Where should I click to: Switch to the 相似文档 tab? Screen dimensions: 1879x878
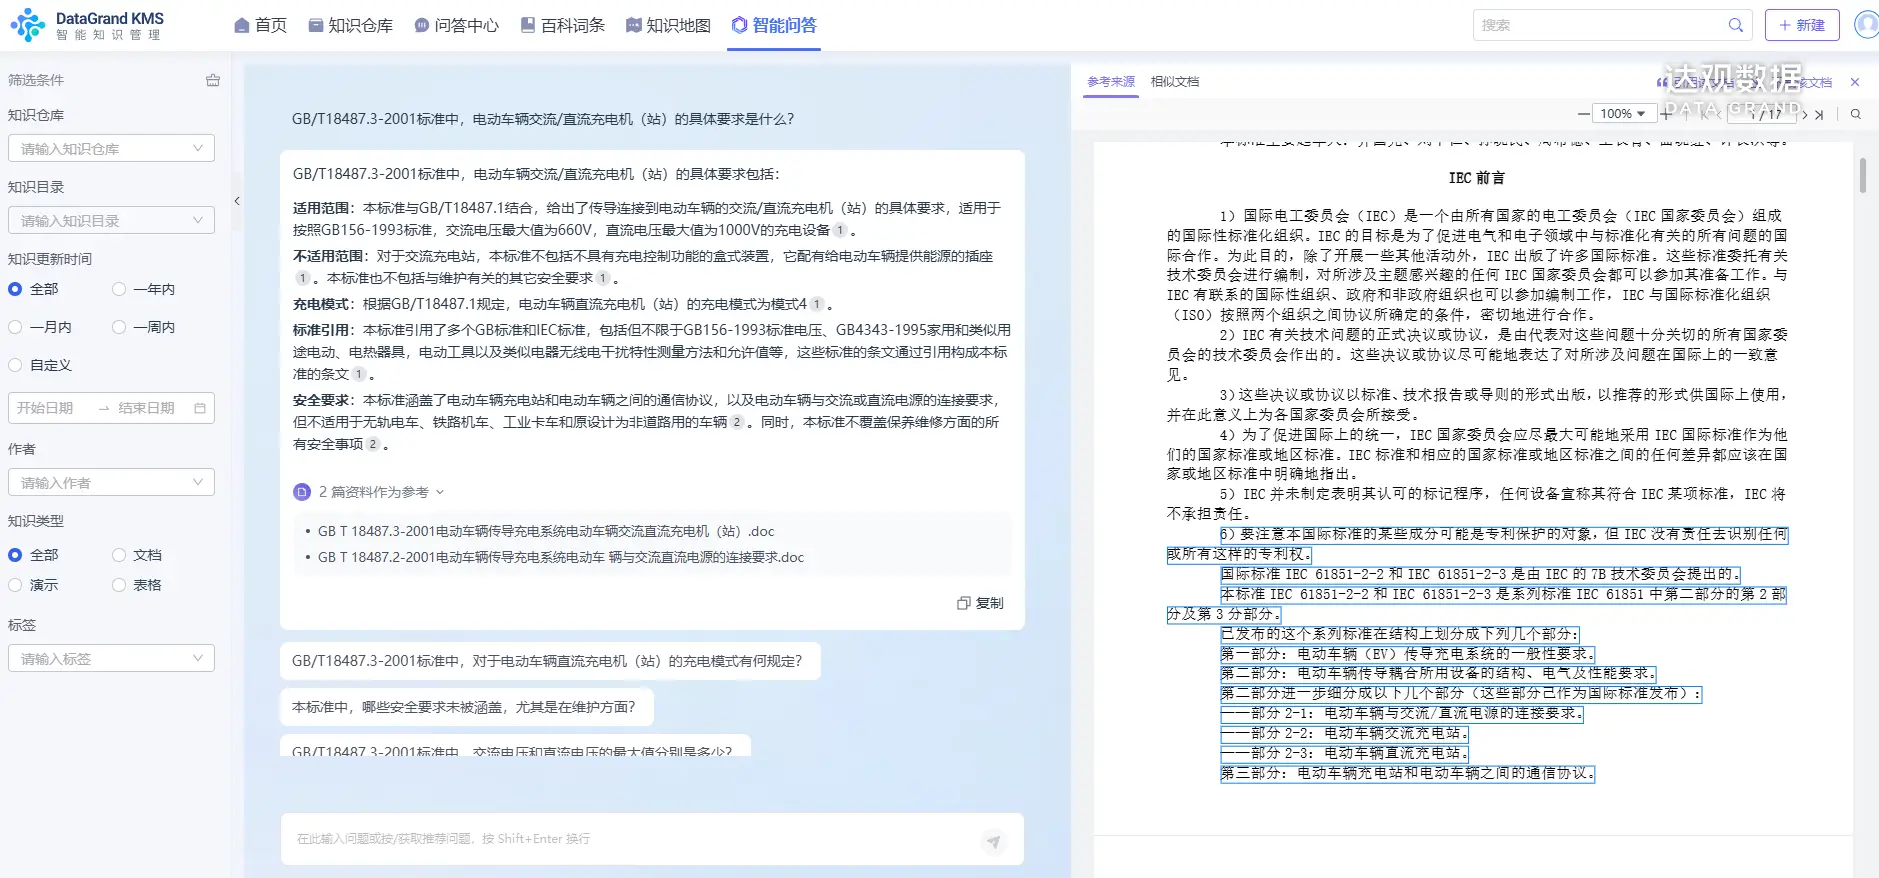pos(1174,82)
